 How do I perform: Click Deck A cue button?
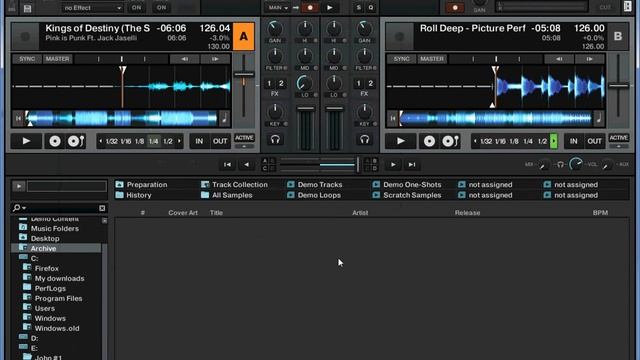[55, 141]
